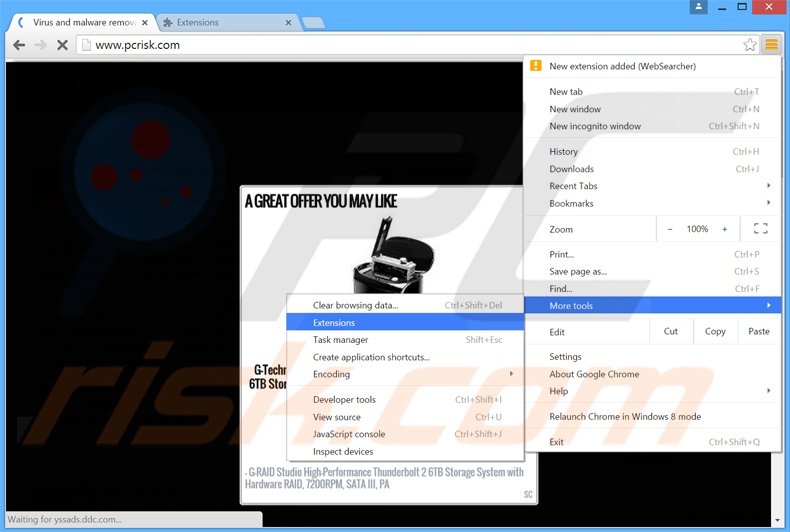
Task: Click the Copy button in Edit row
Action: pyautogui.click(x=715, y=331)
